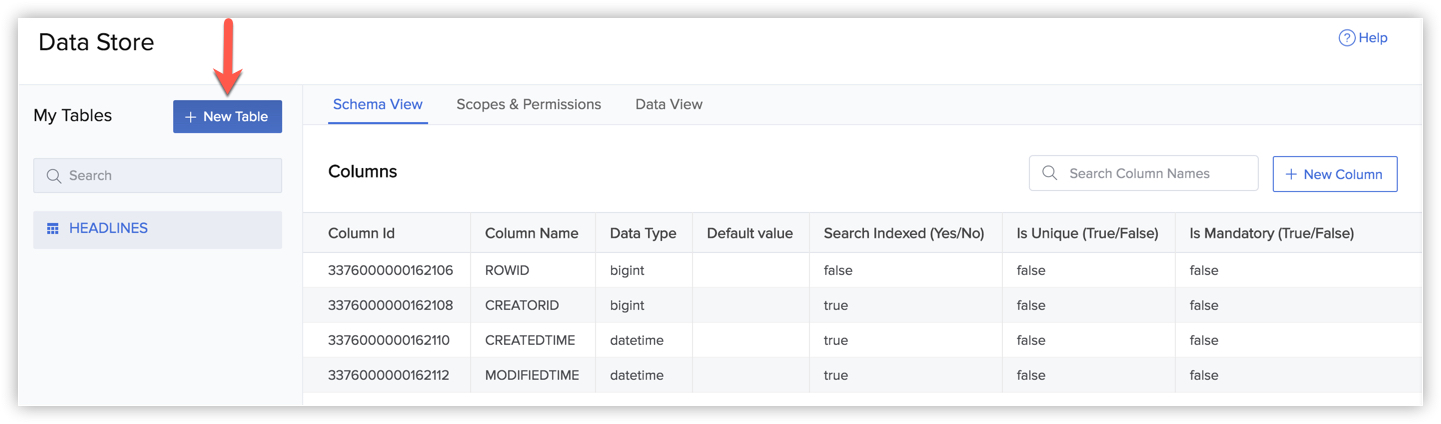The width and height of the screenshot is (1441, 424).
Task: Click the Column Id header
Action: tap(361, 234)
